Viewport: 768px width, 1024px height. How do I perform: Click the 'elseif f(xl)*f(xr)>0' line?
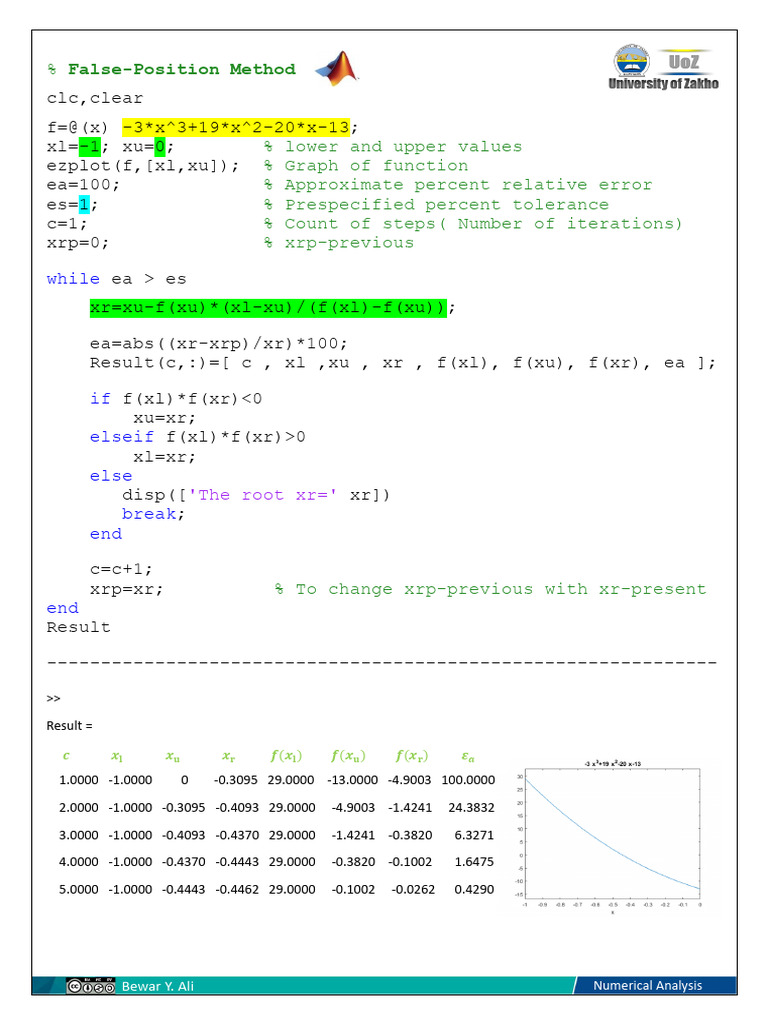pyautogui.click(x=197, y=437)
